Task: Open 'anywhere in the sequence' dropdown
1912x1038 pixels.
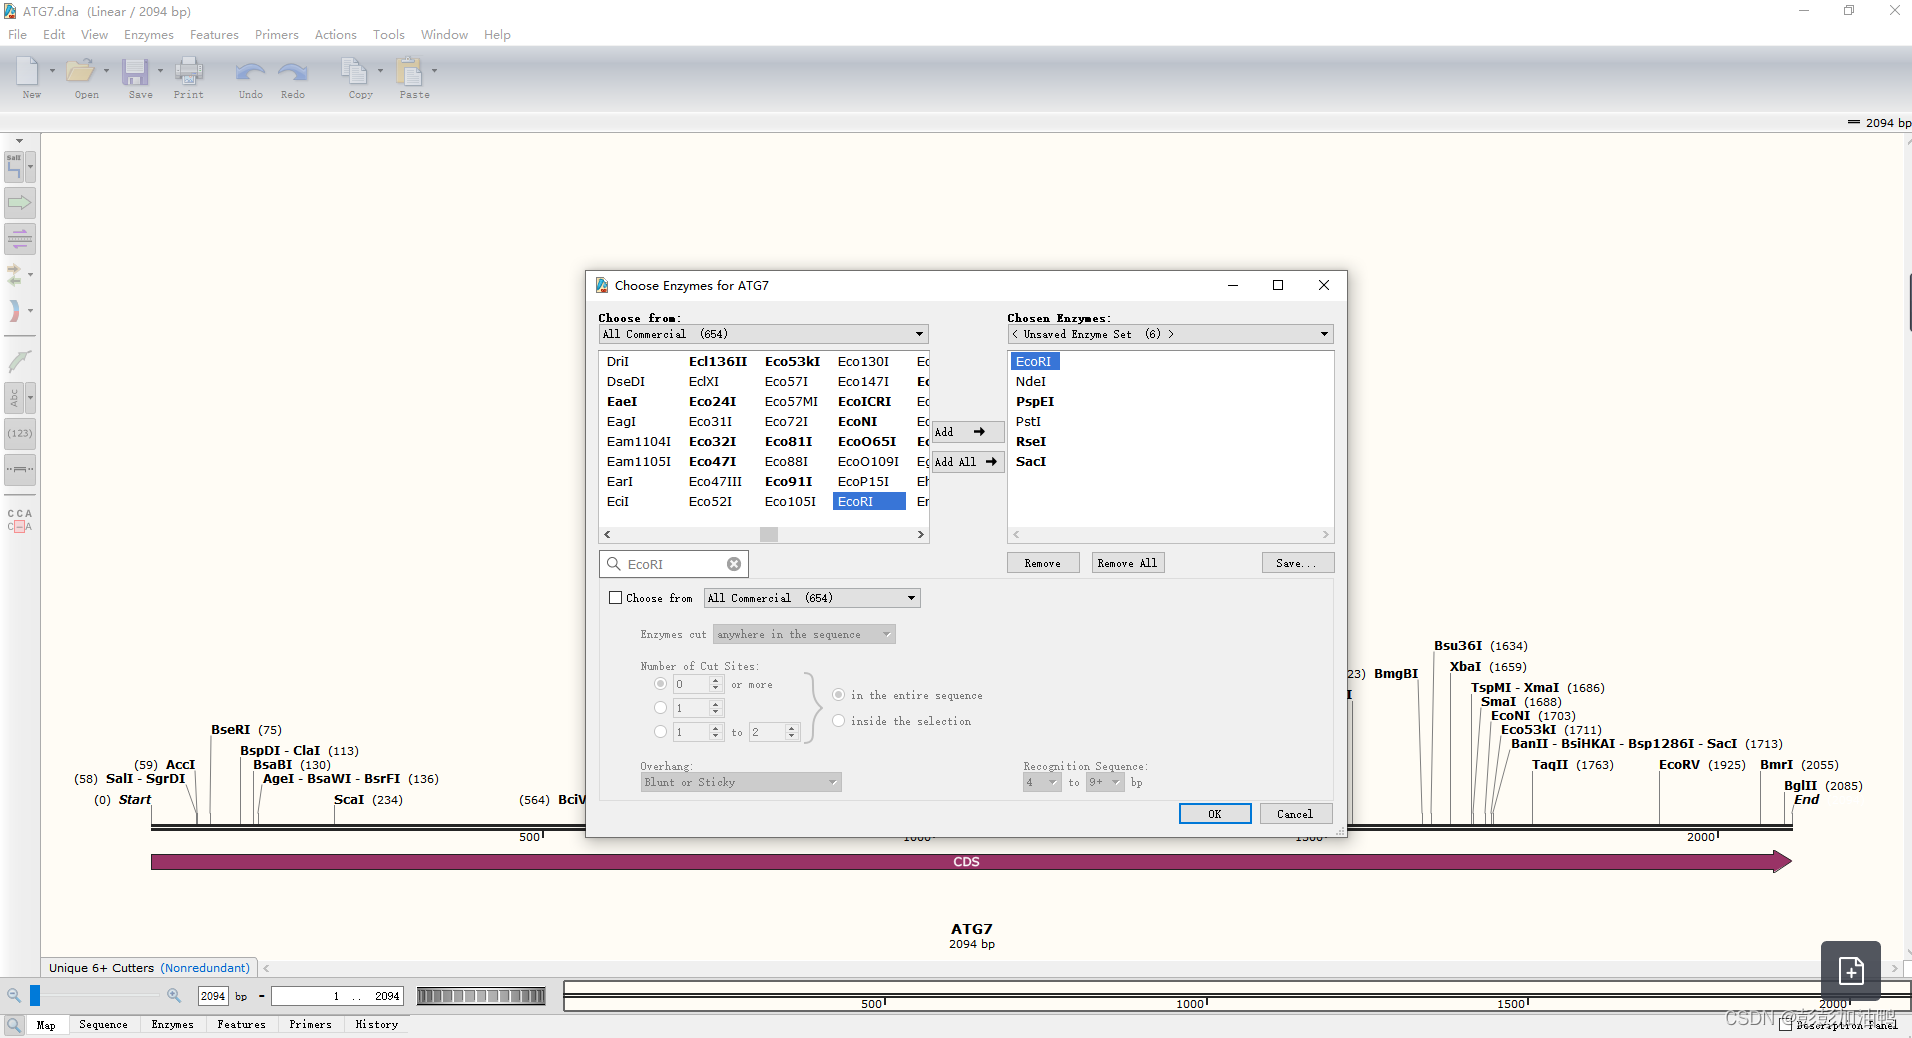Action: coord(804,634)
